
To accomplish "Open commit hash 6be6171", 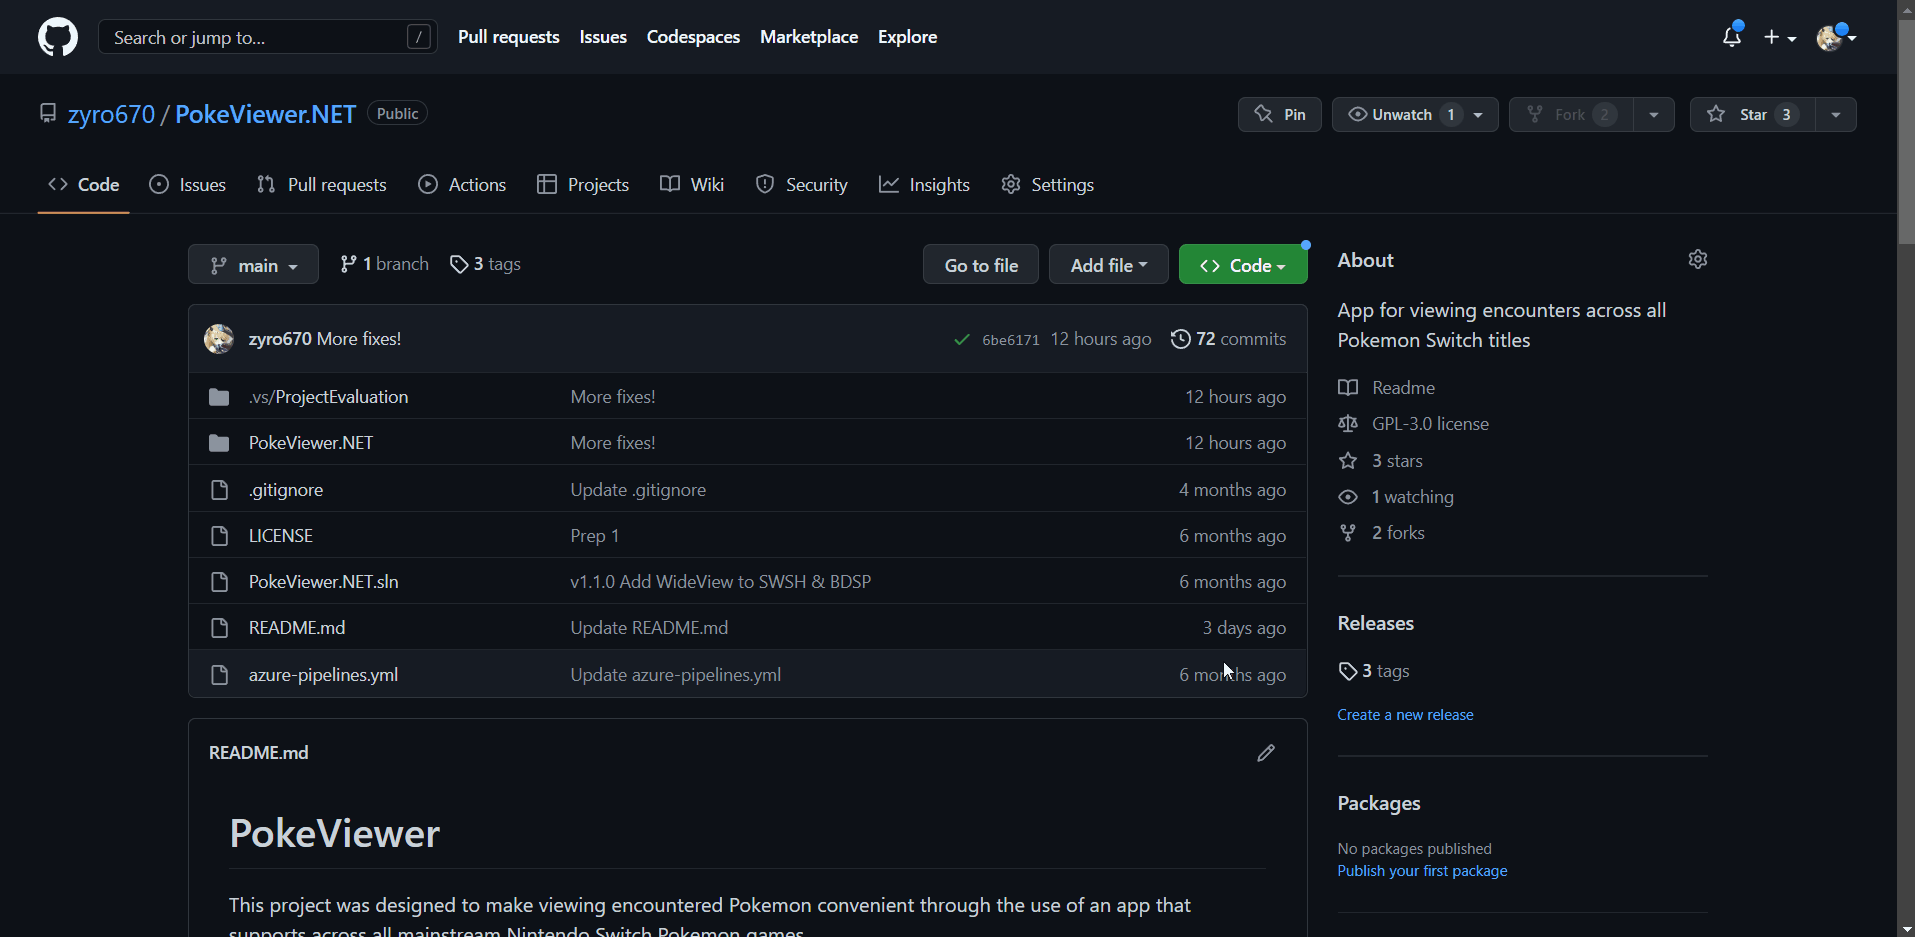I will click(1011, 340).
